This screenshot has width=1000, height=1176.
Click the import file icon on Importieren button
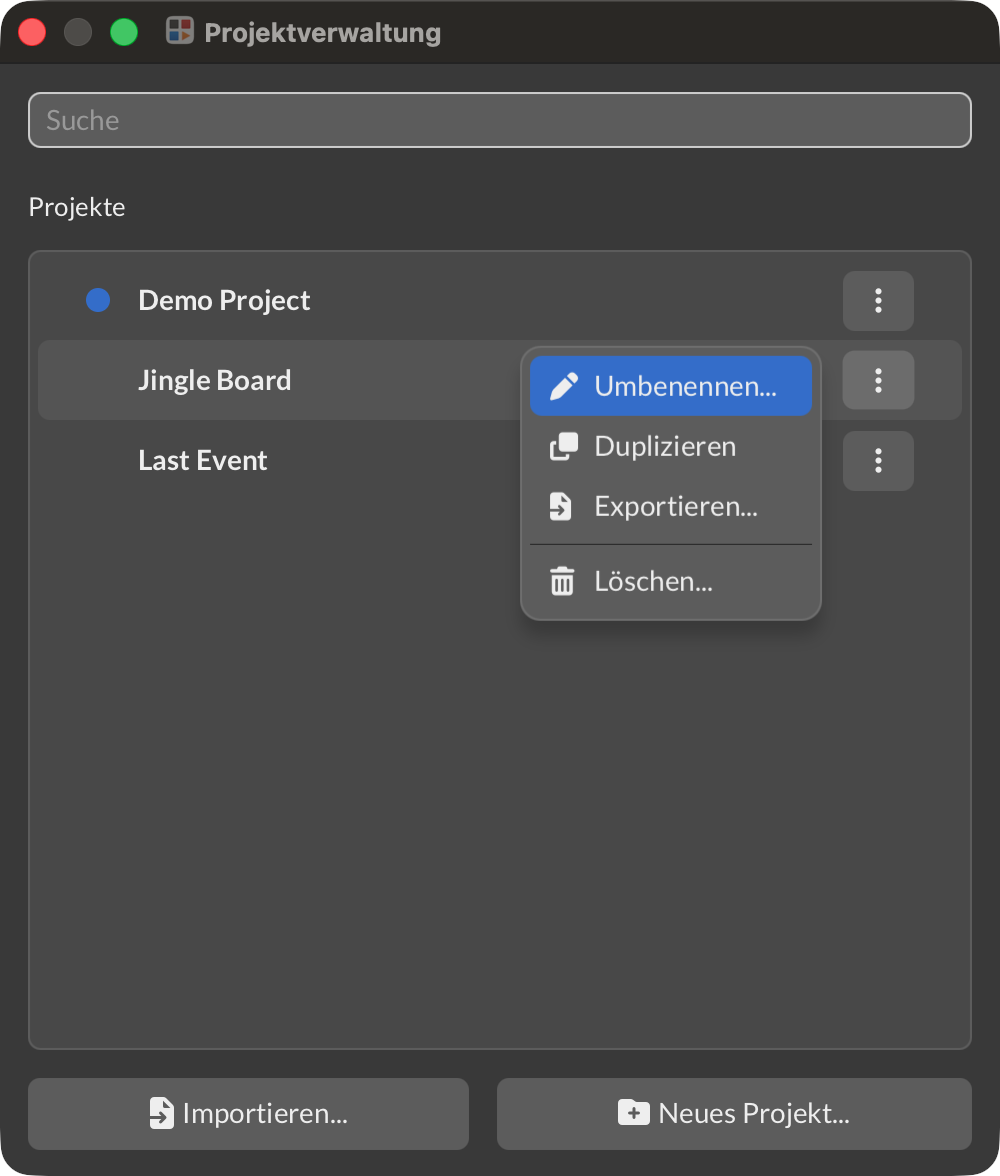point(161,1113)
